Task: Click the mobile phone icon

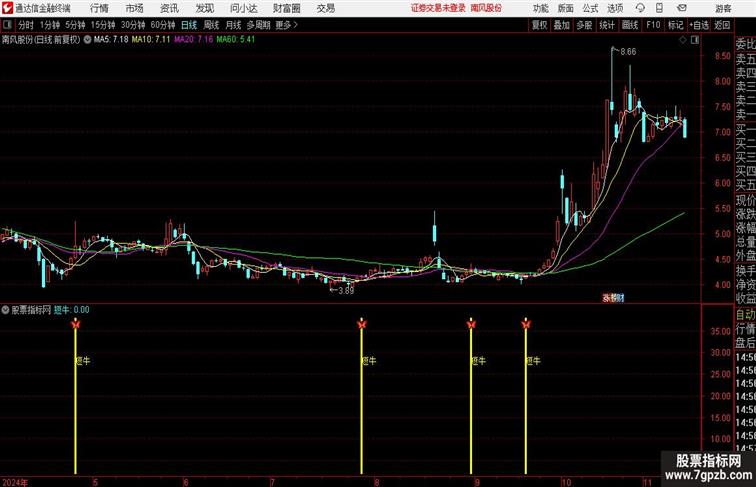Action: coord(660,8)
